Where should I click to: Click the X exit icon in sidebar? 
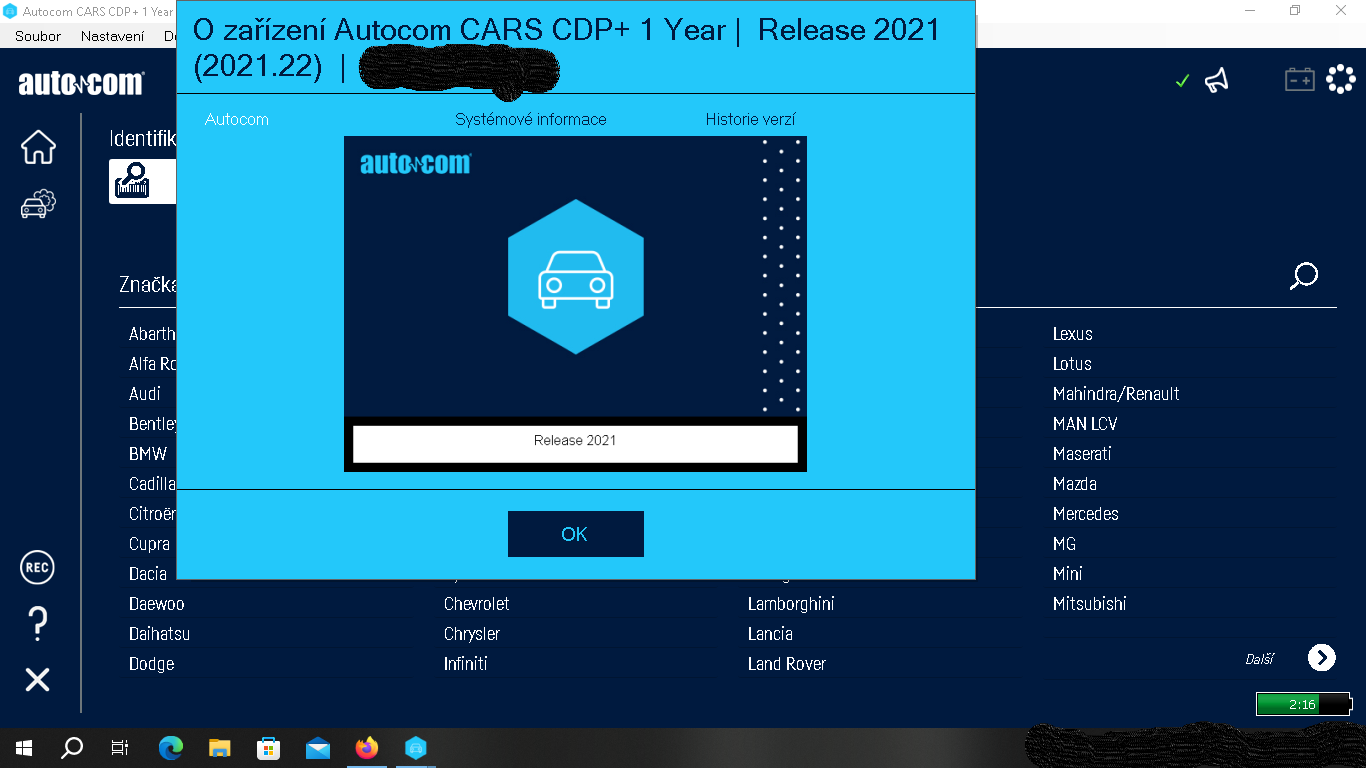pyautogui.click(x=37, y=680)
